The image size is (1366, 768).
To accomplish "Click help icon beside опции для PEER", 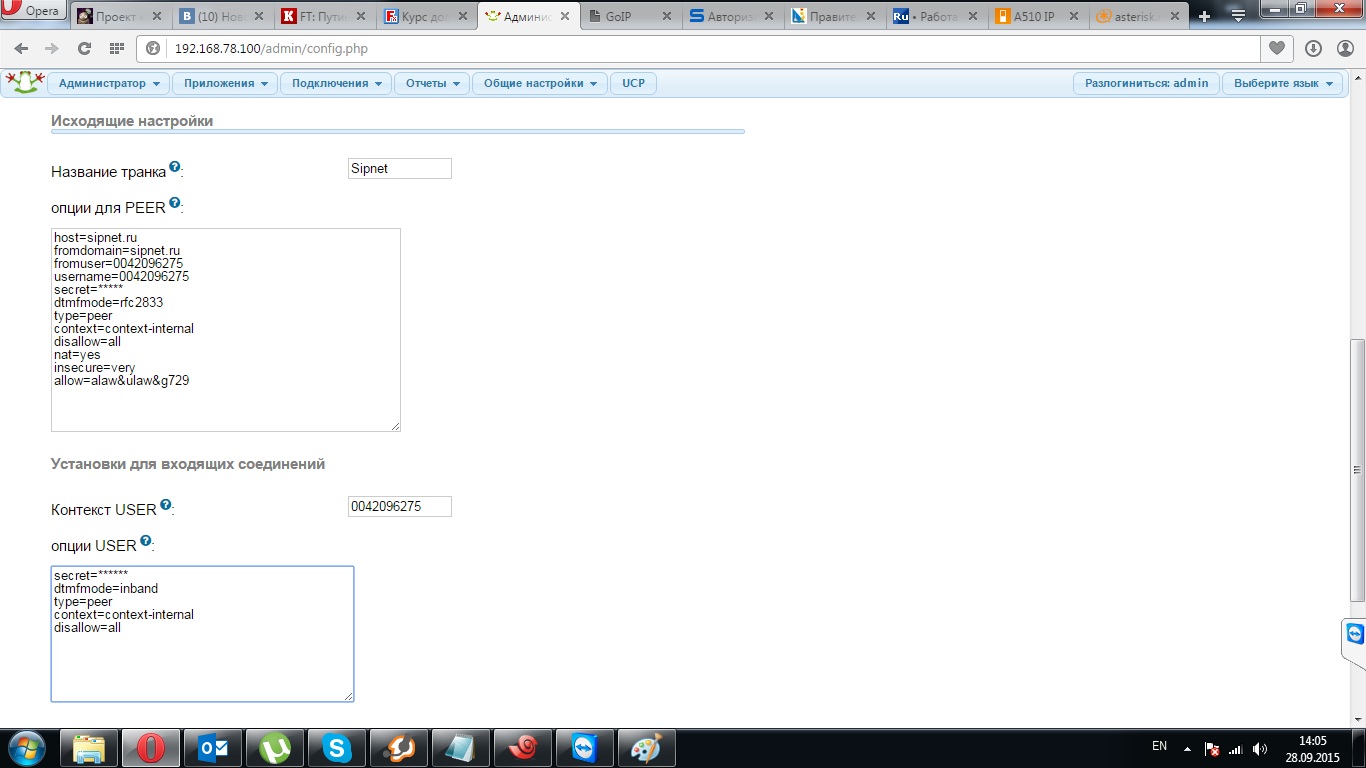I will (x=175, y=203).
